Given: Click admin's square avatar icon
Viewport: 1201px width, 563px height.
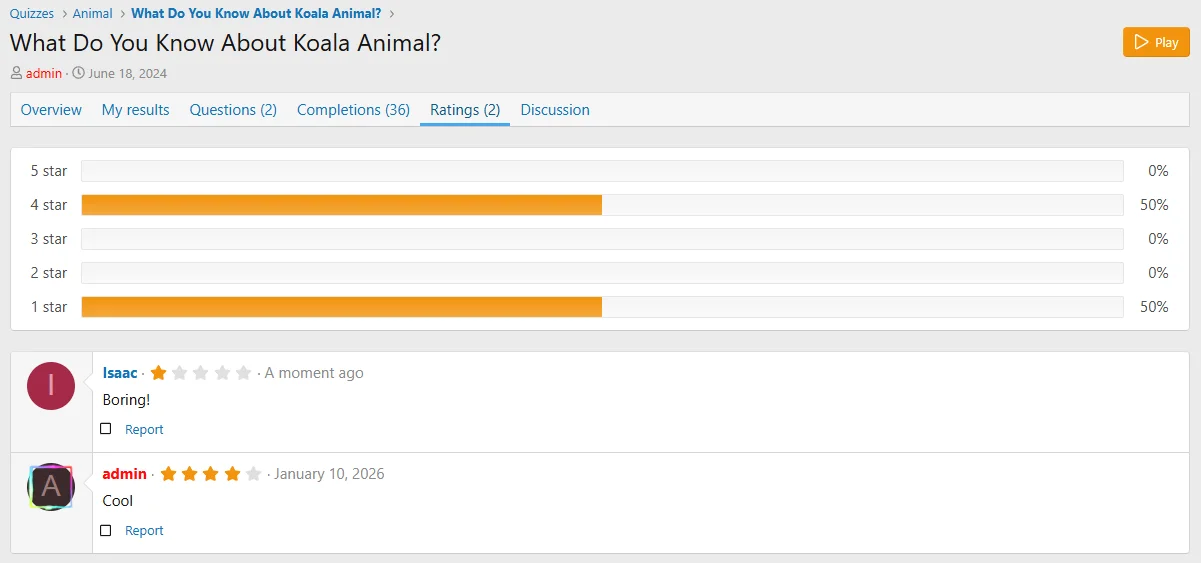Looking at the screenshot, I should [x=51, y=487].
